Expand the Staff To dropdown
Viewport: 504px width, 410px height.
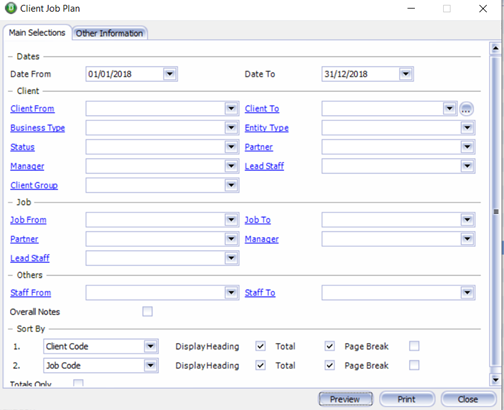click(467, 293)
